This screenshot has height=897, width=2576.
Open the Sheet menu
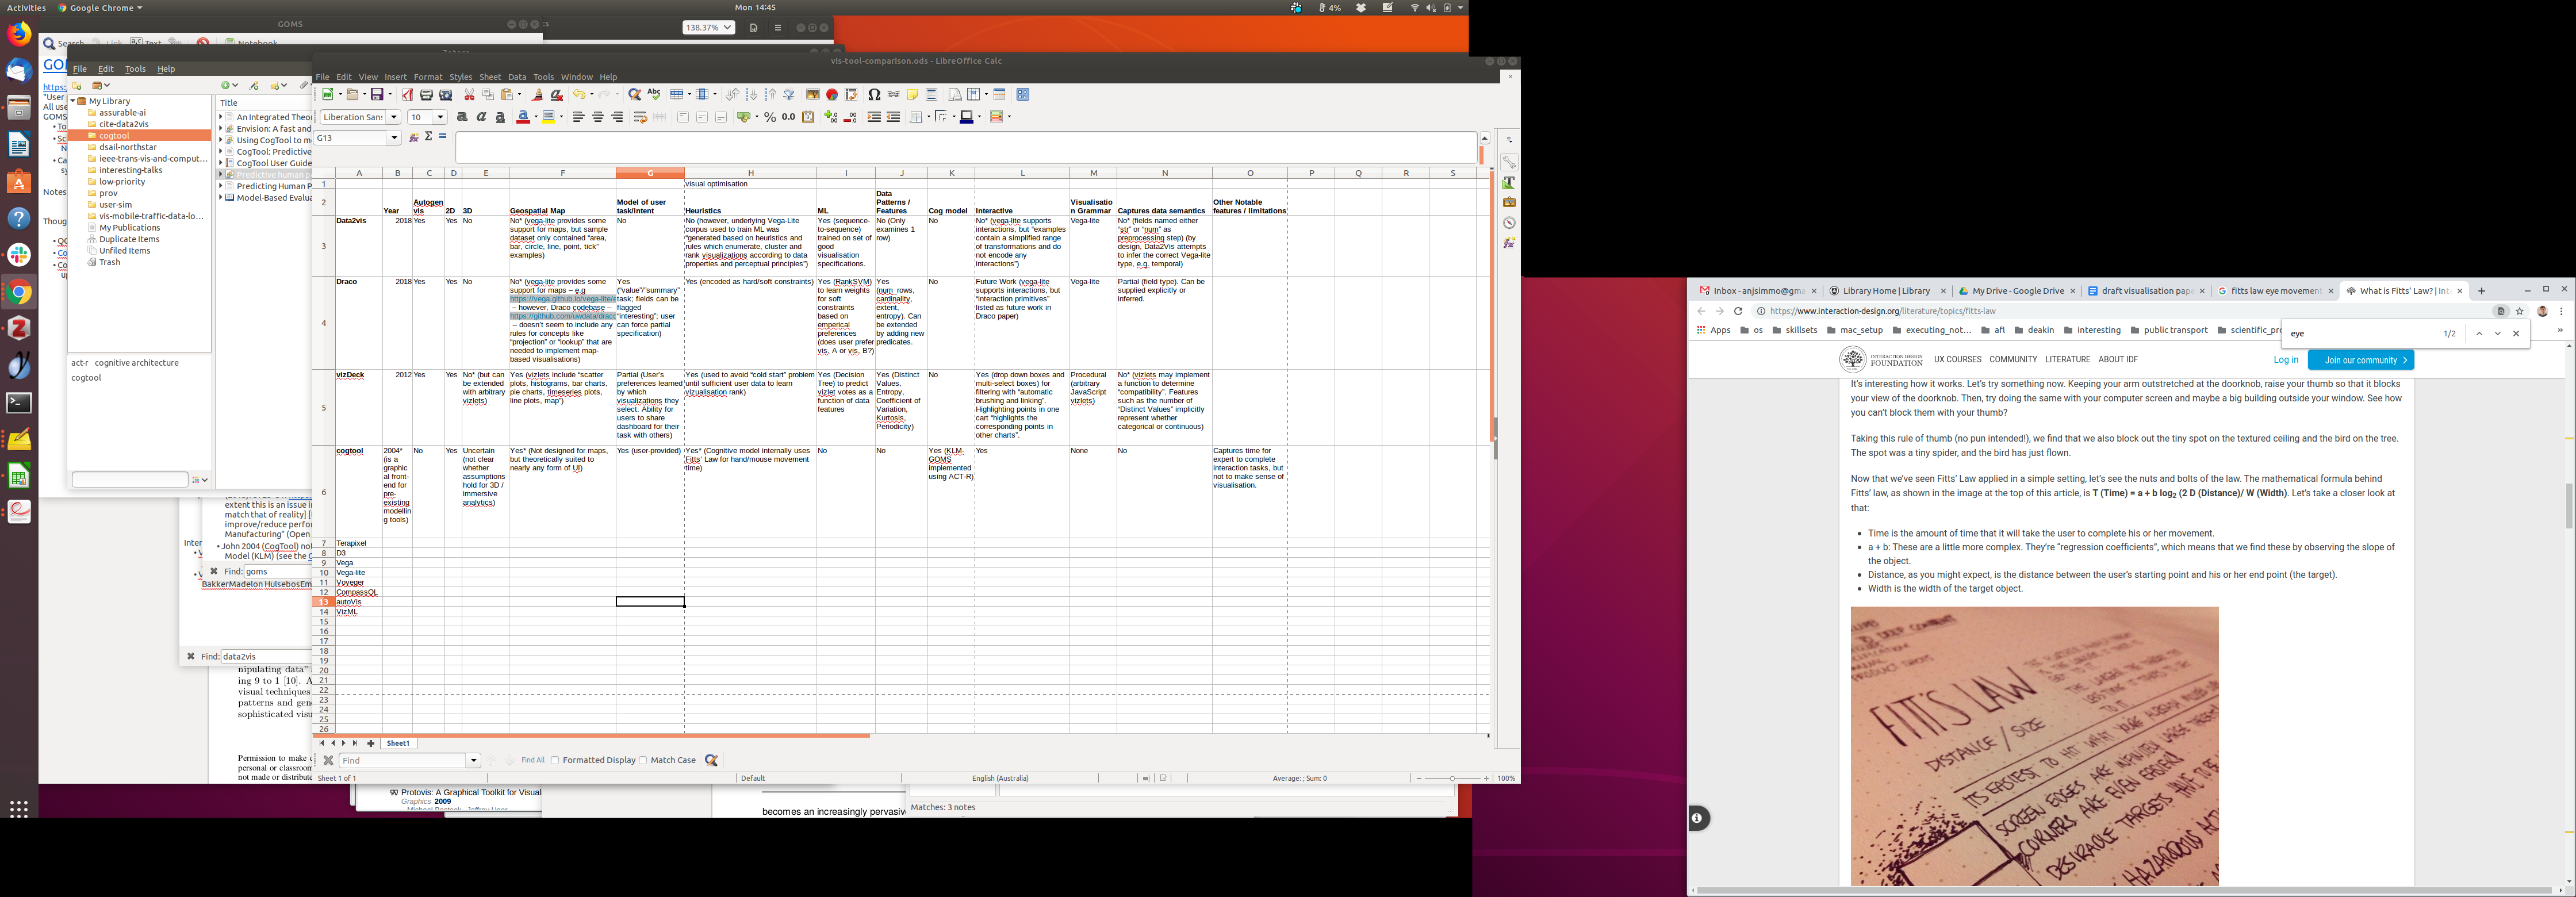pos(490,77)
